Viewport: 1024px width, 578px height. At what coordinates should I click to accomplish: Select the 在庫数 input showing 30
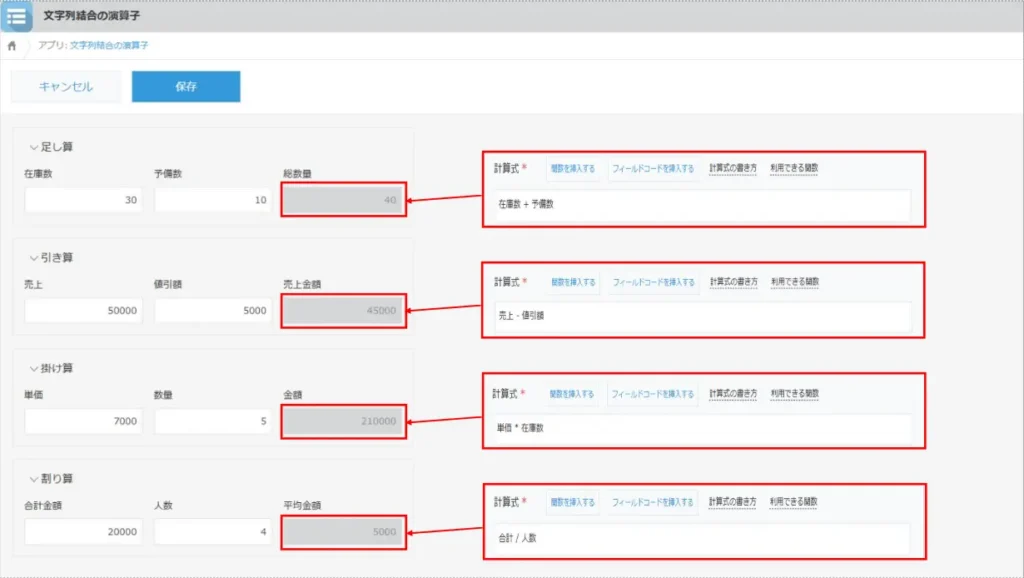click(83, 199)
